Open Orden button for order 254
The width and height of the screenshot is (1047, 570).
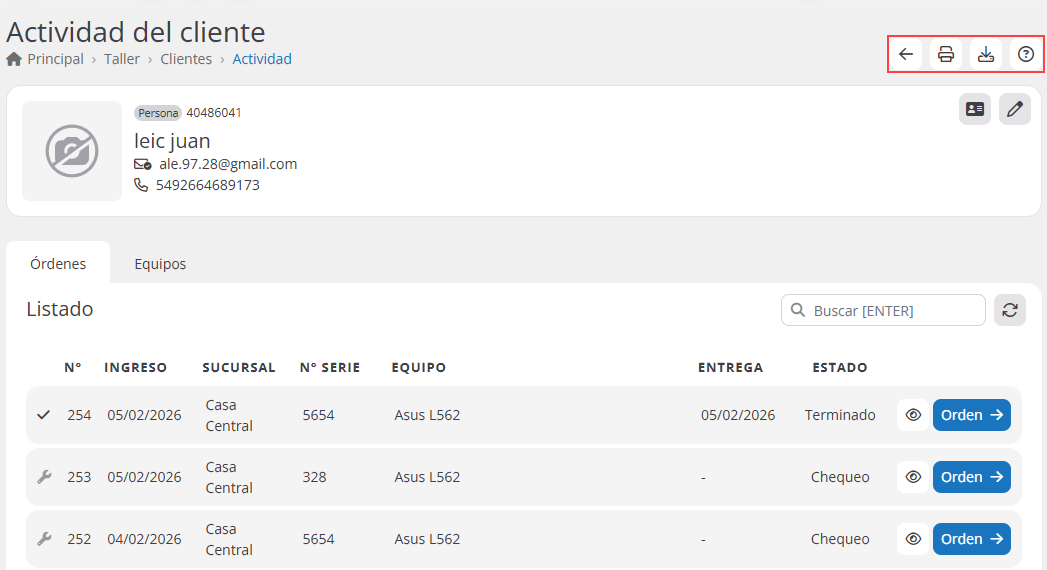coord(972,415)
